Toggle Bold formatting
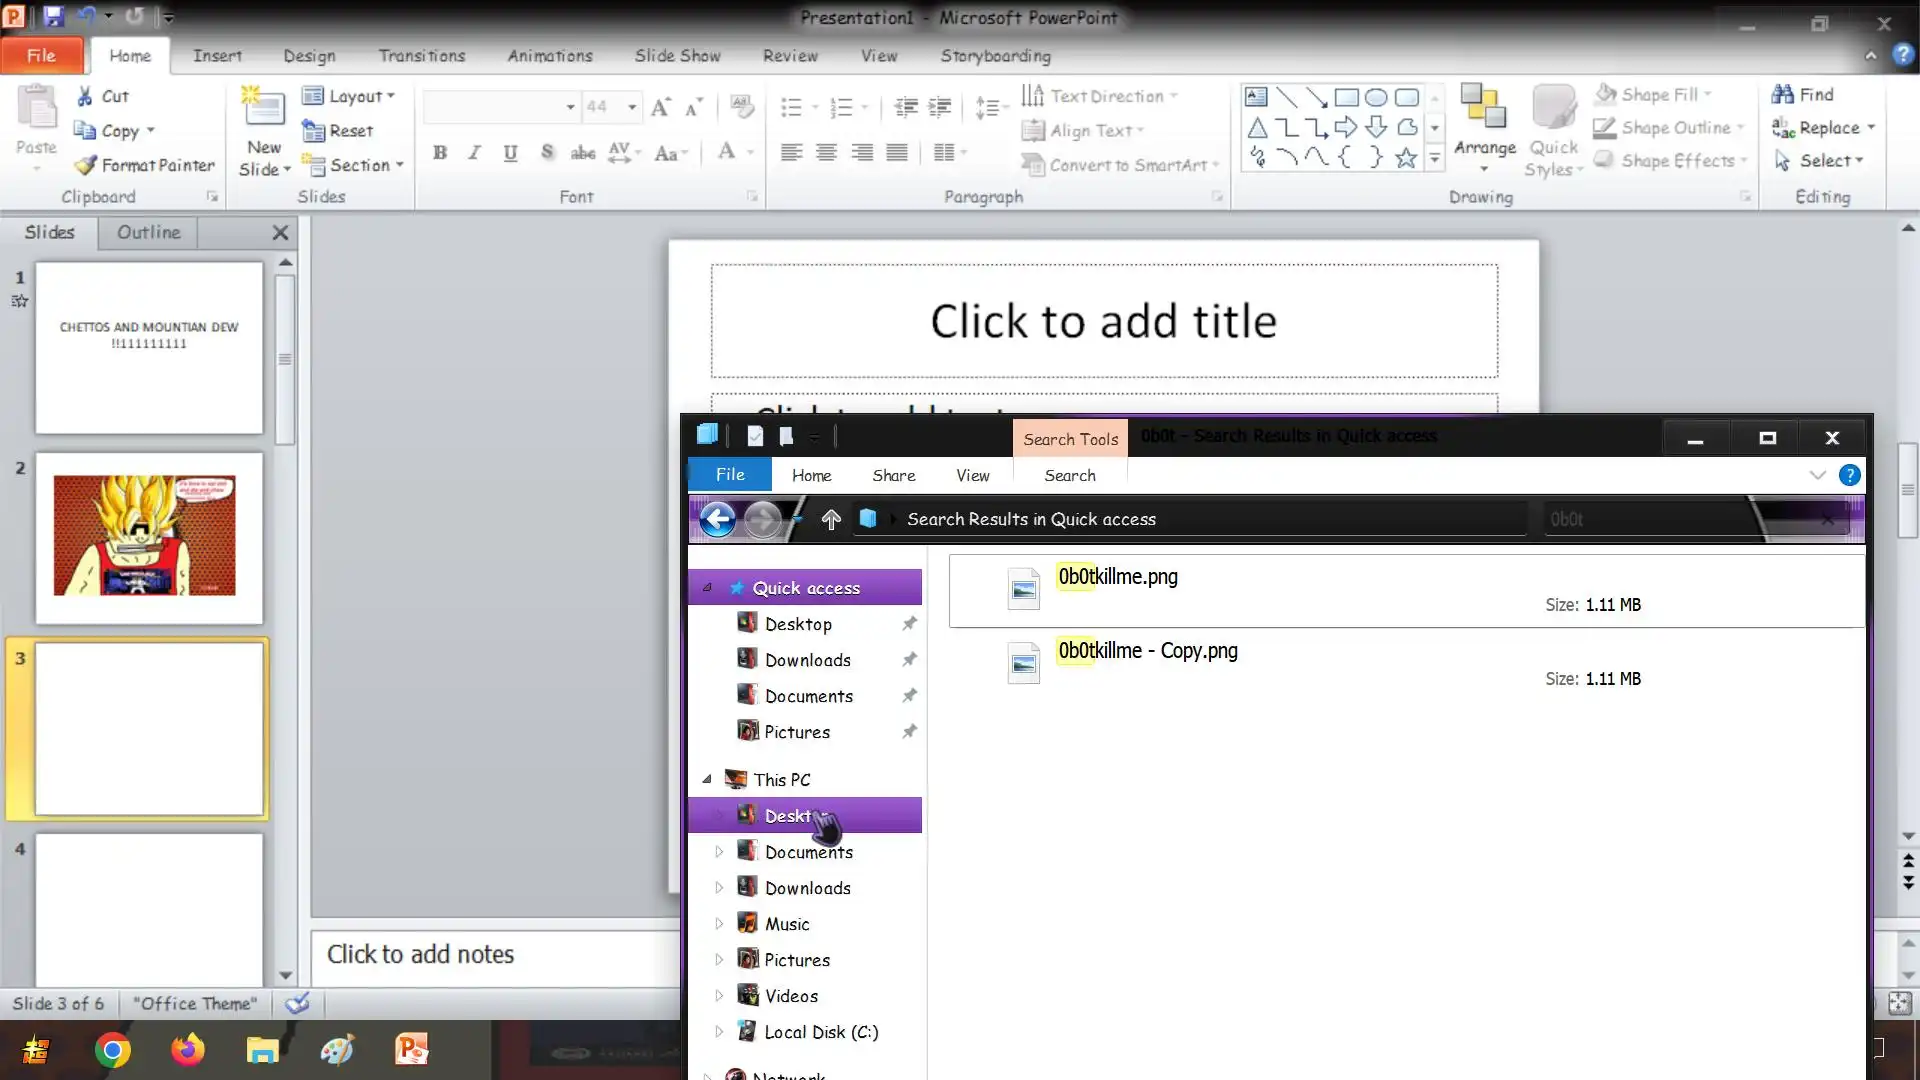This screenshot has height=1080, width=1920. pyautogui.click(x=439, y=152)
